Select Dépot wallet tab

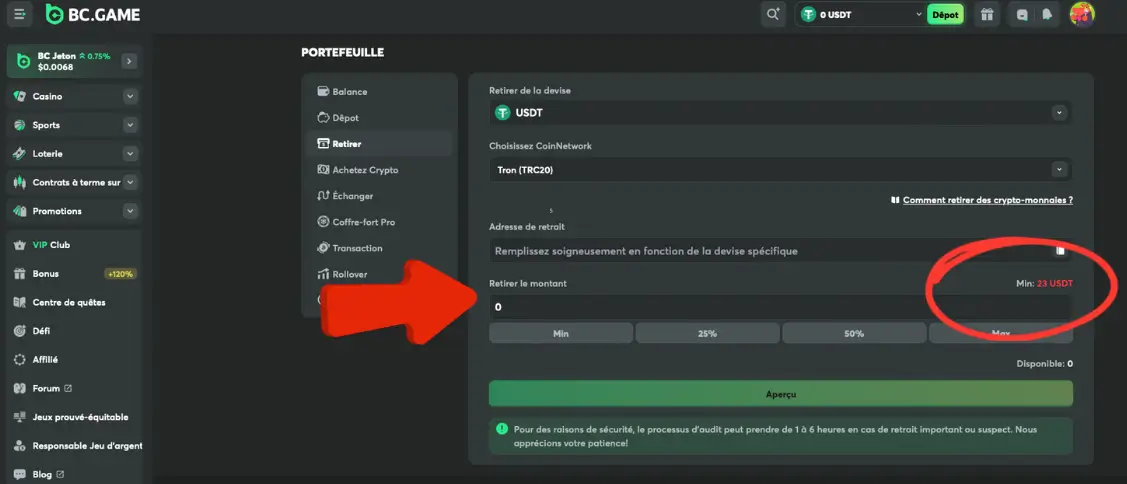(379, 118)
